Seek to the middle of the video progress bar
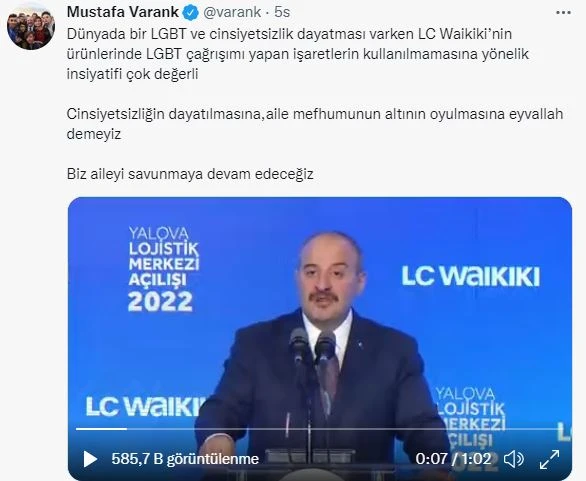 point(320,429)
